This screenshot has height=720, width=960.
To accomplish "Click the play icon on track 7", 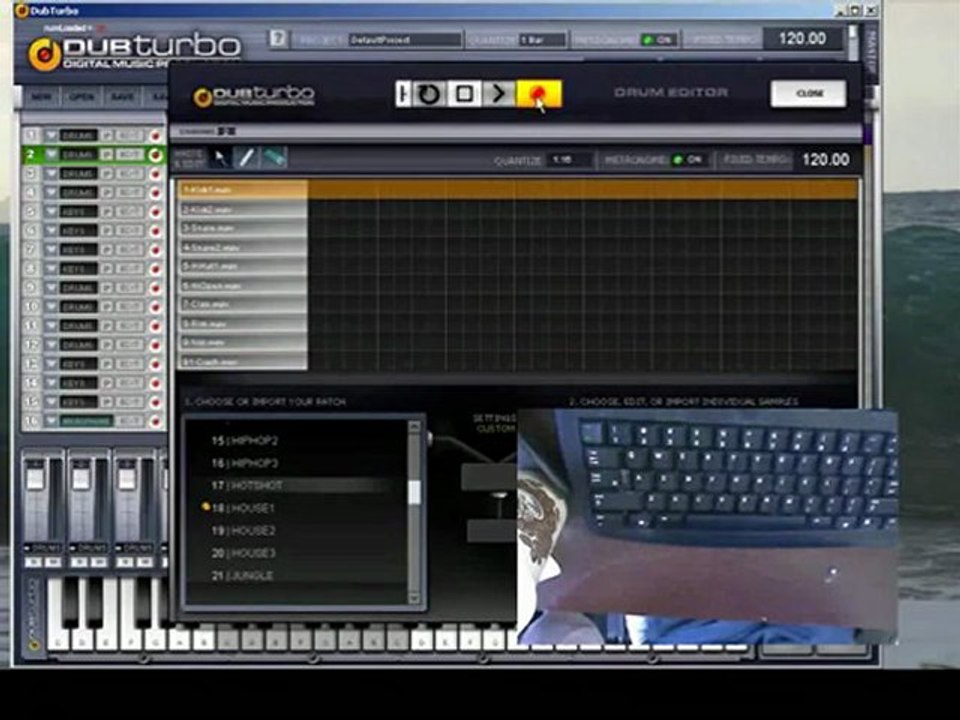I will point(107,250).
